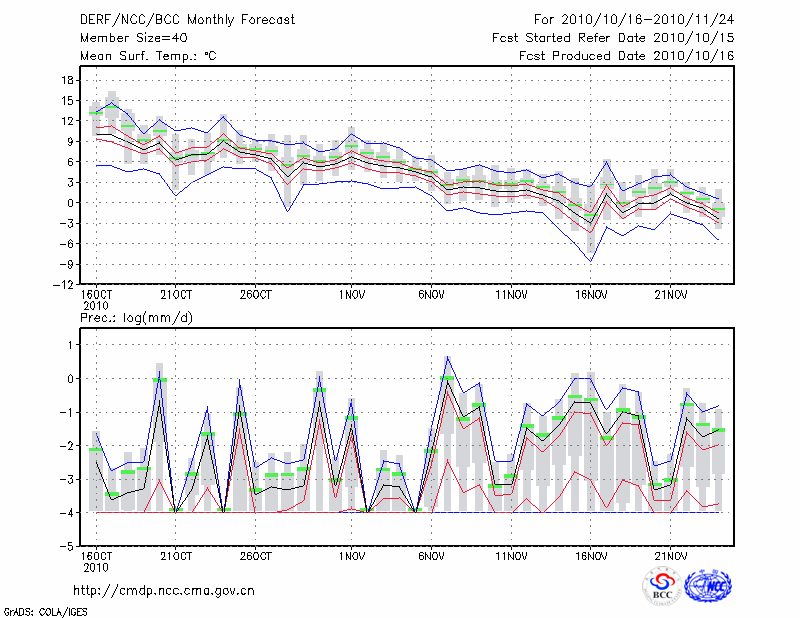This screenshot has width=800, height=618.
Task: Click the forecast period 2010/10/16-2010/11/24 text
Action: [x=633, y=19]
